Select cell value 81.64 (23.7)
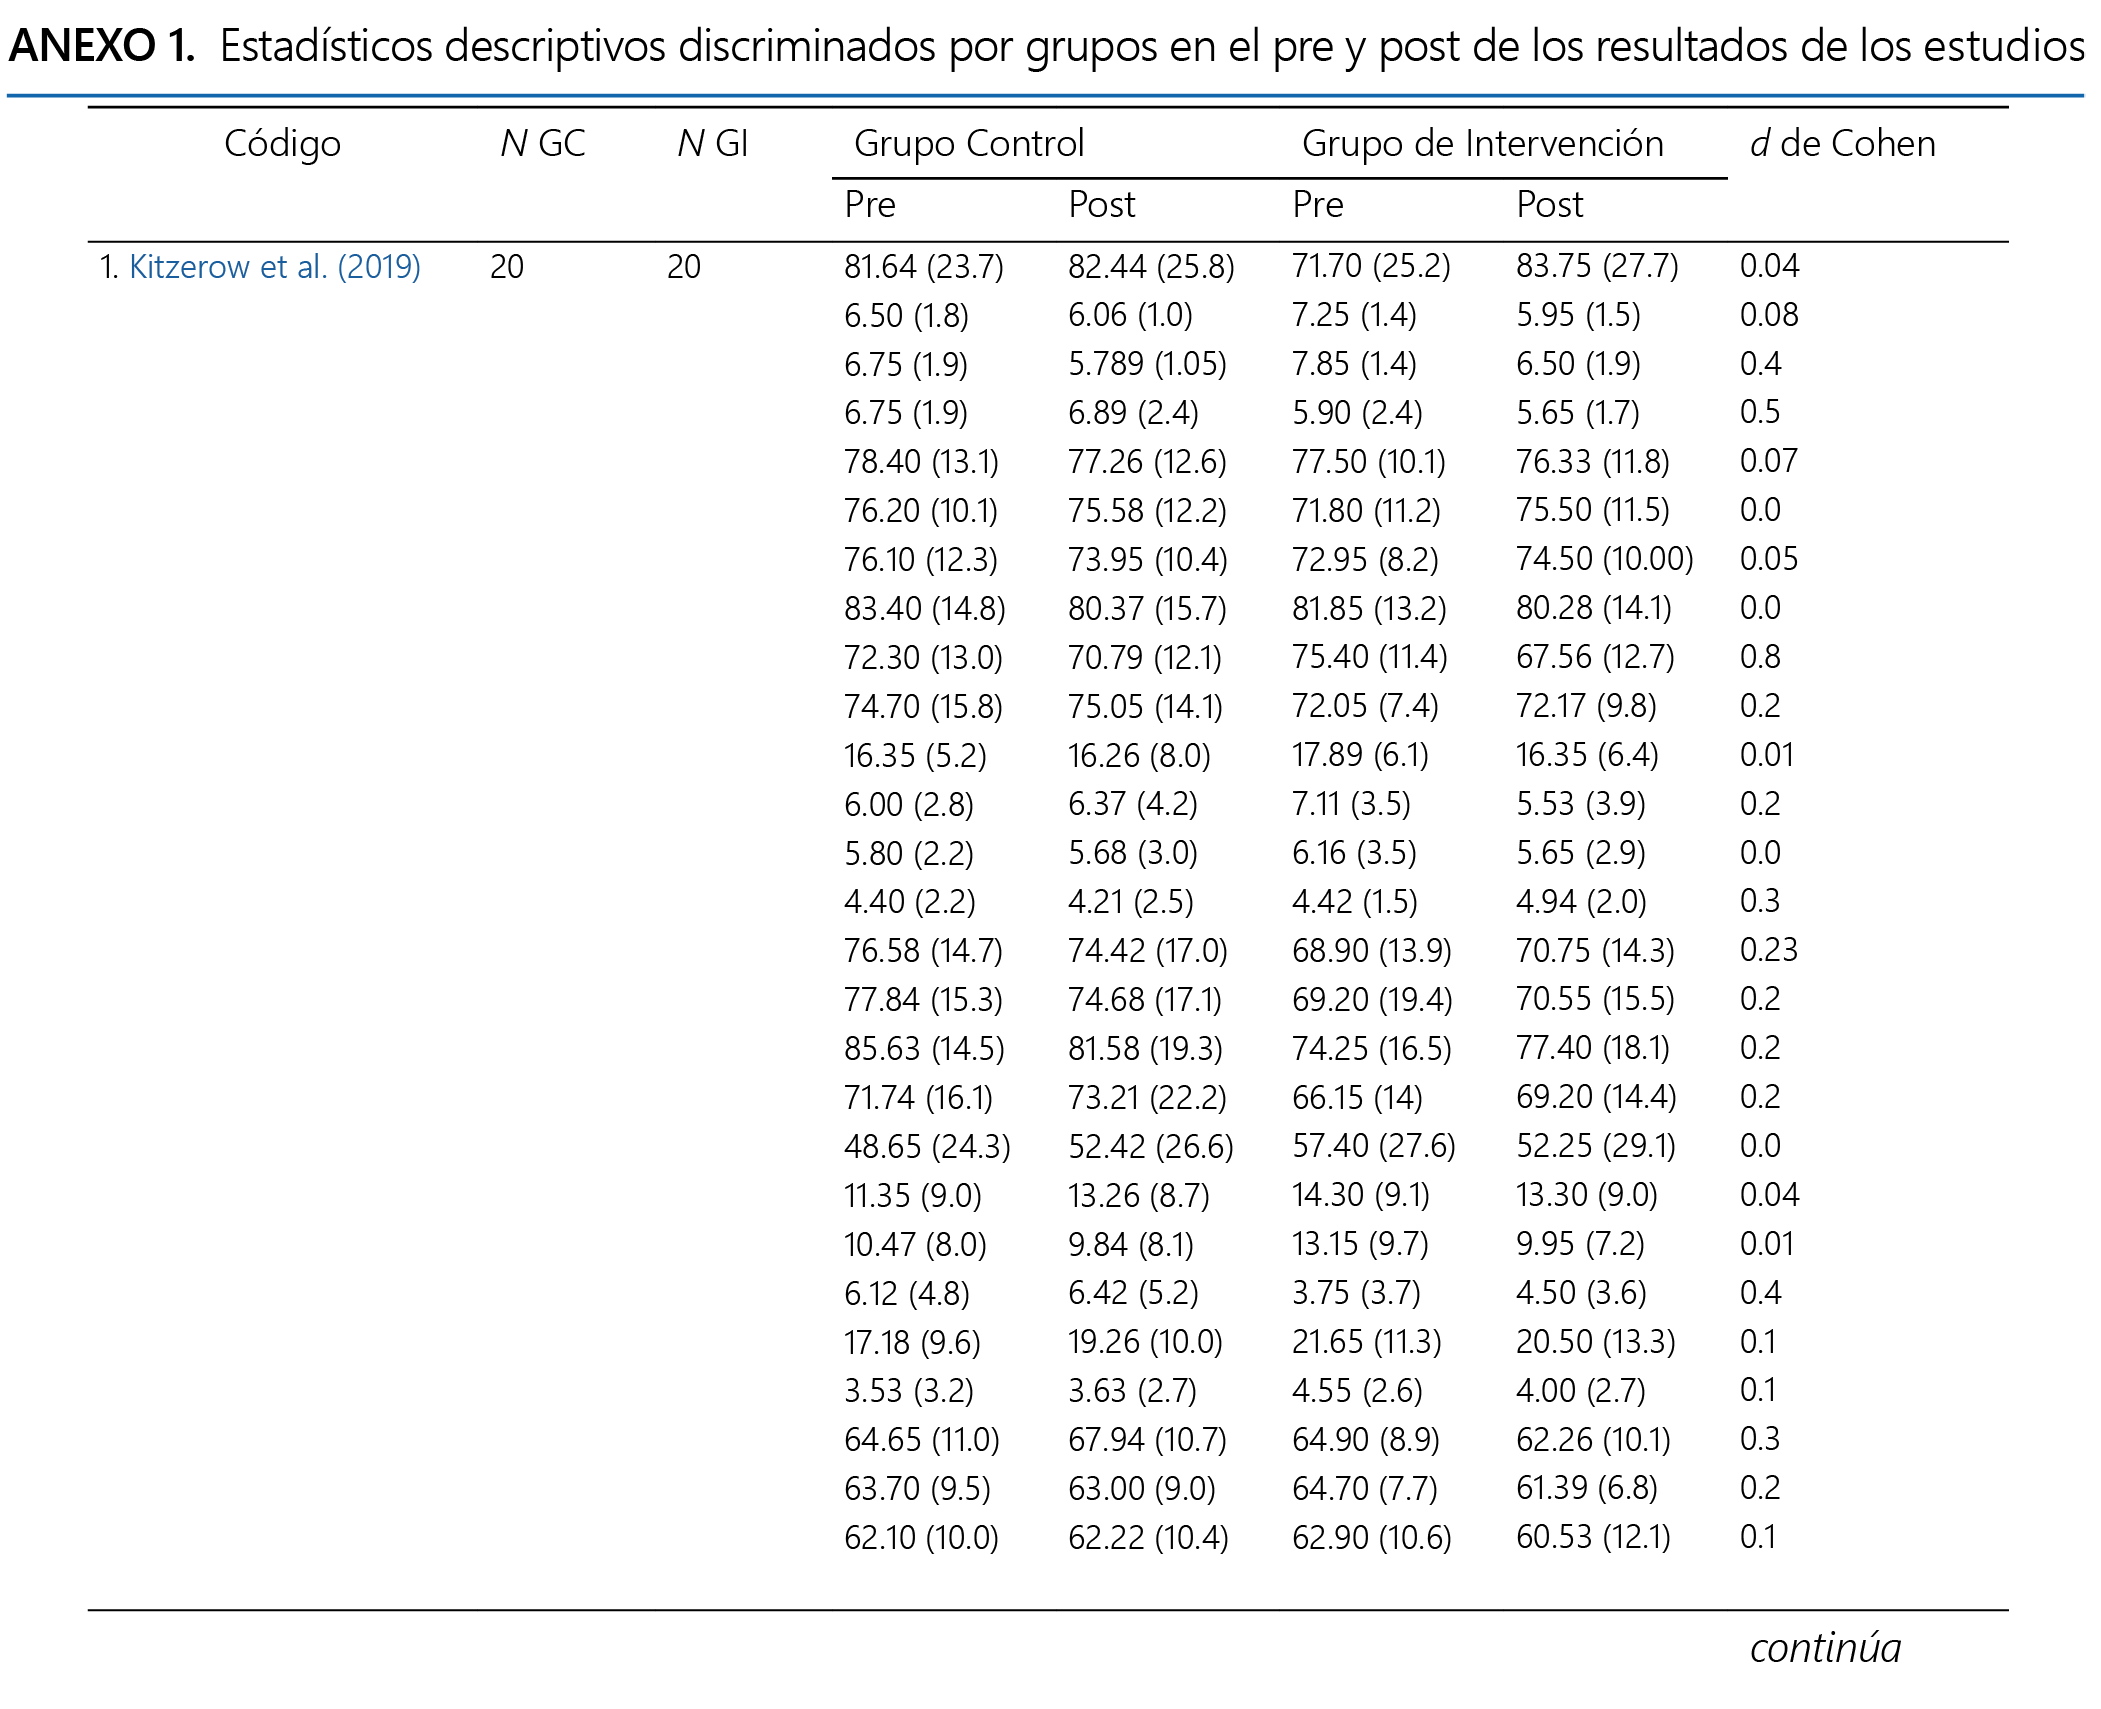Image resolution: width=2101 pixels, height=1709 pixels. (x=924, y=267)
